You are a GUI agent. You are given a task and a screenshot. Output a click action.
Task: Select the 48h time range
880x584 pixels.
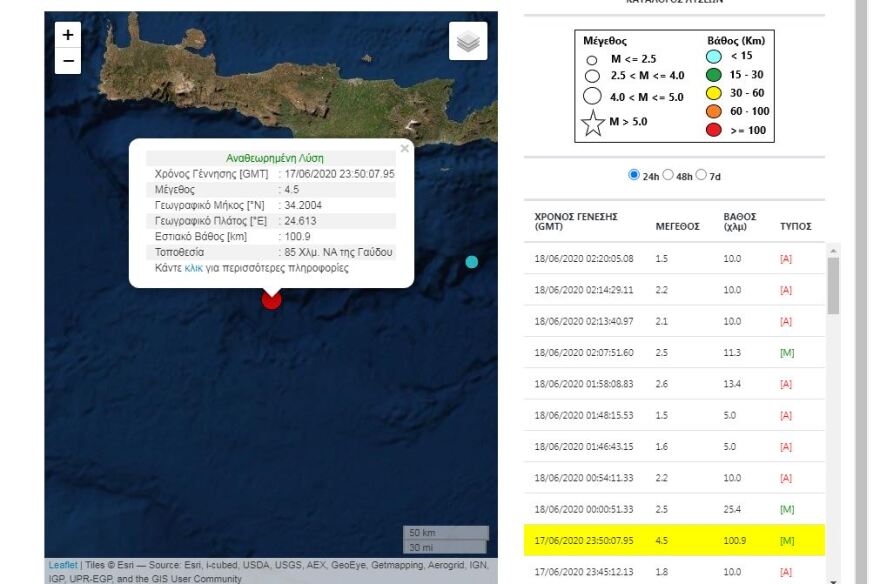668,175
